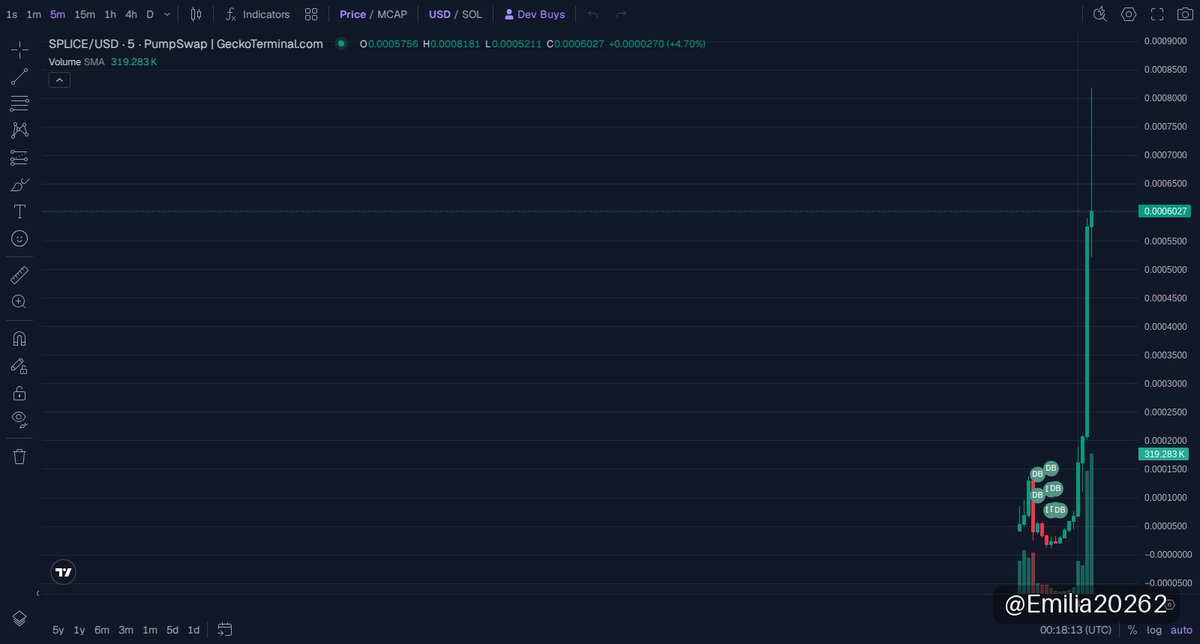Remove drawings with trash icon
The width and height of the screenshot is (1200, 644).
[x=20, y=456]
